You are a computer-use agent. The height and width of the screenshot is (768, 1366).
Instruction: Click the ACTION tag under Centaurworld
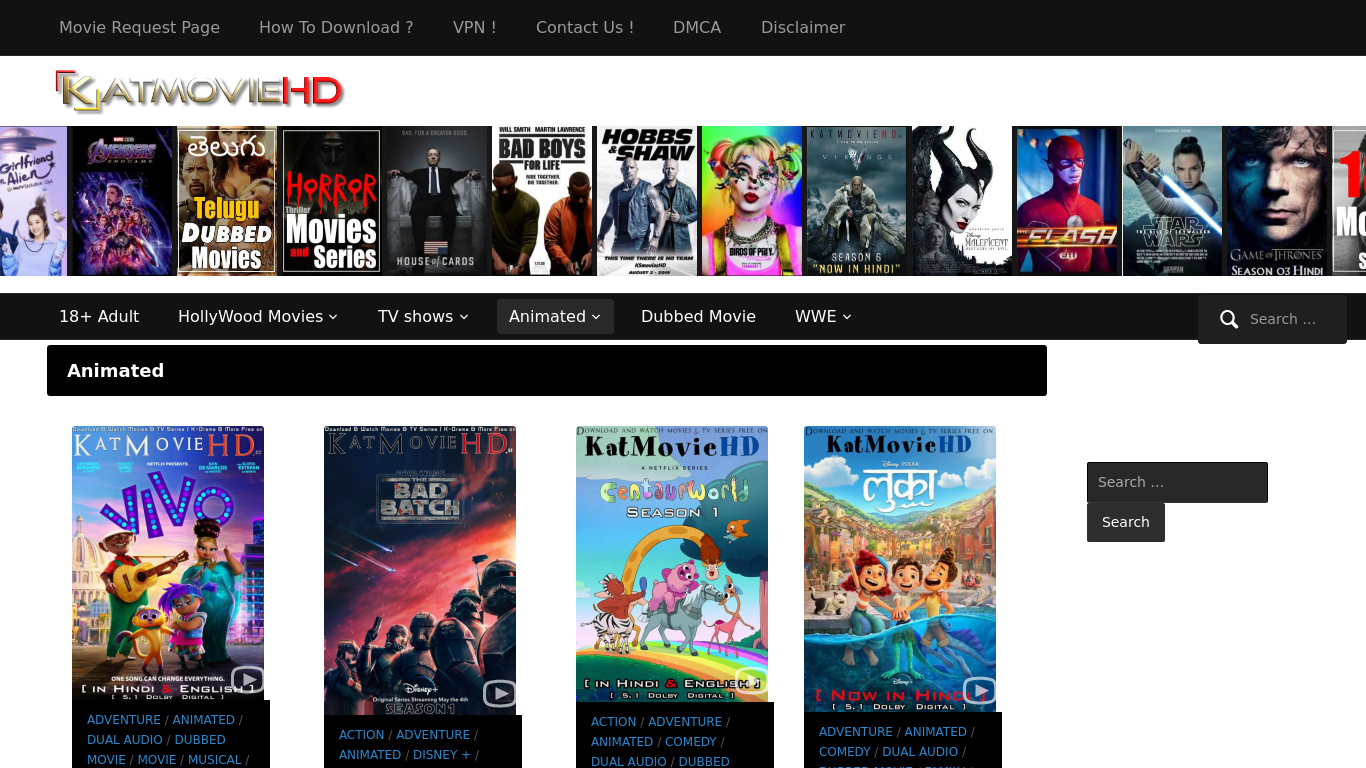(614, 722)
